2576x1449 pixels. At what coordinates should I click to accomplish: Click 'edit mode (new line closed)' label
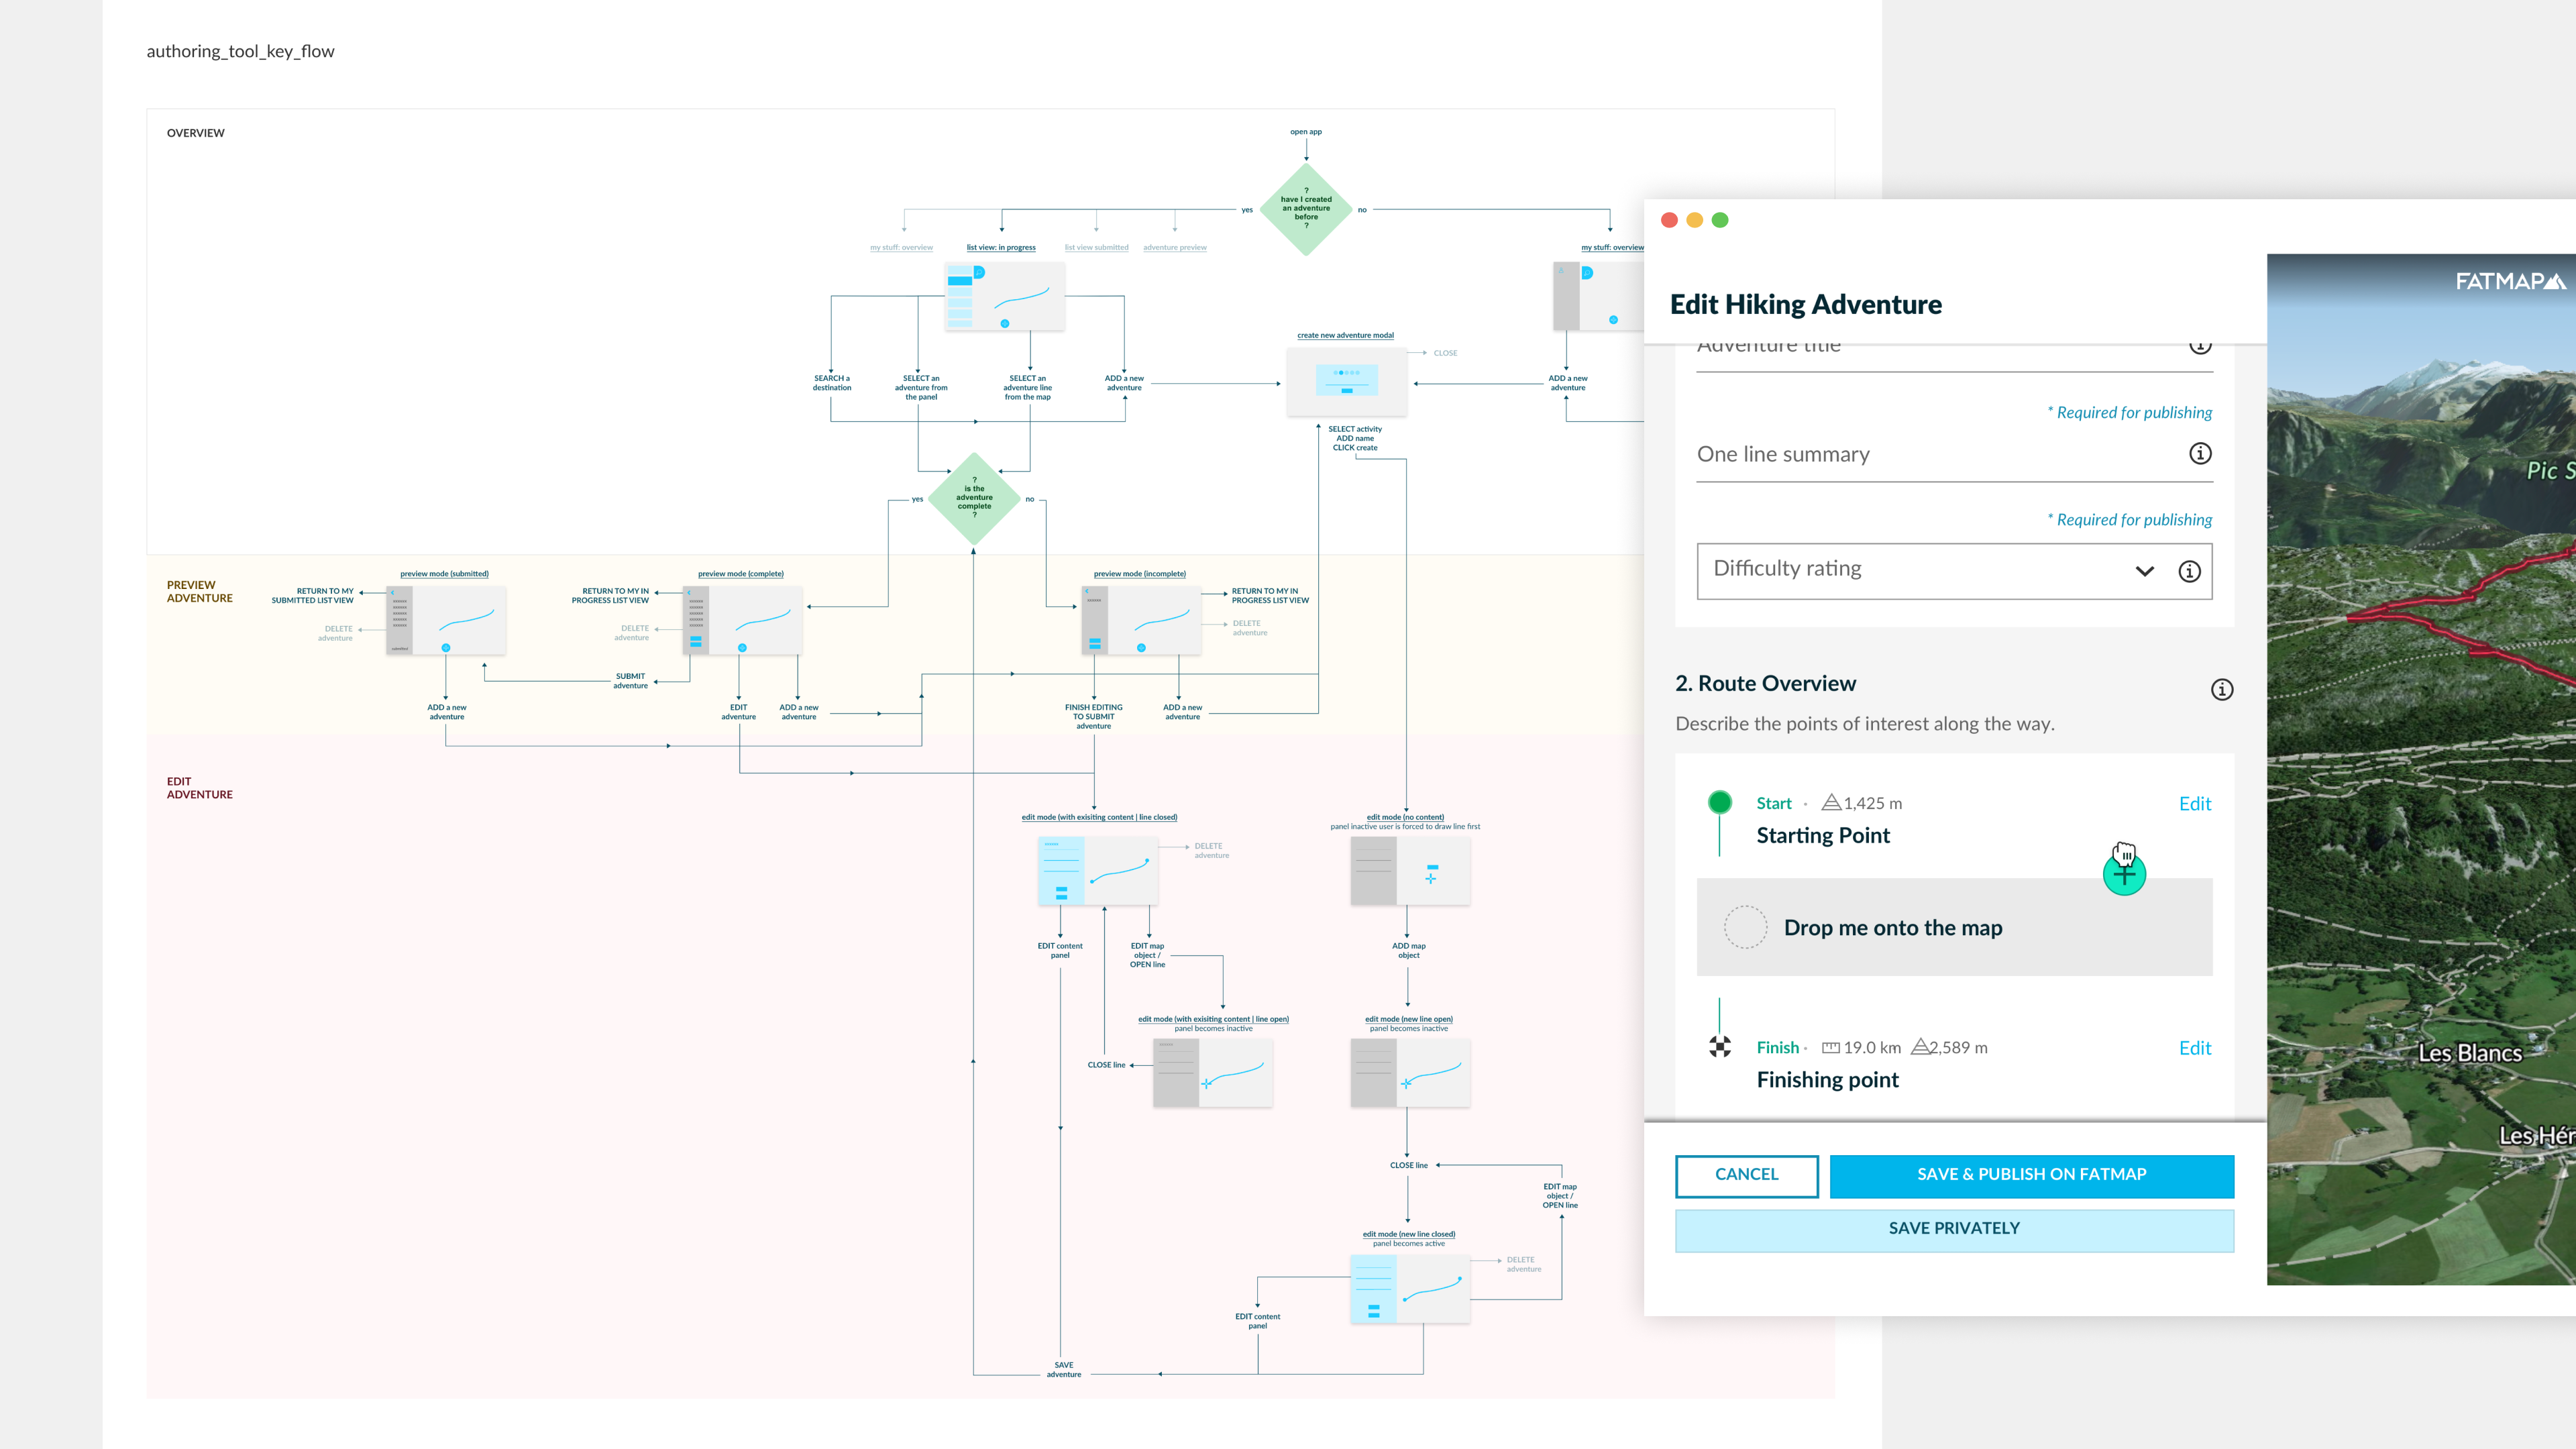pos(1408,1234)
